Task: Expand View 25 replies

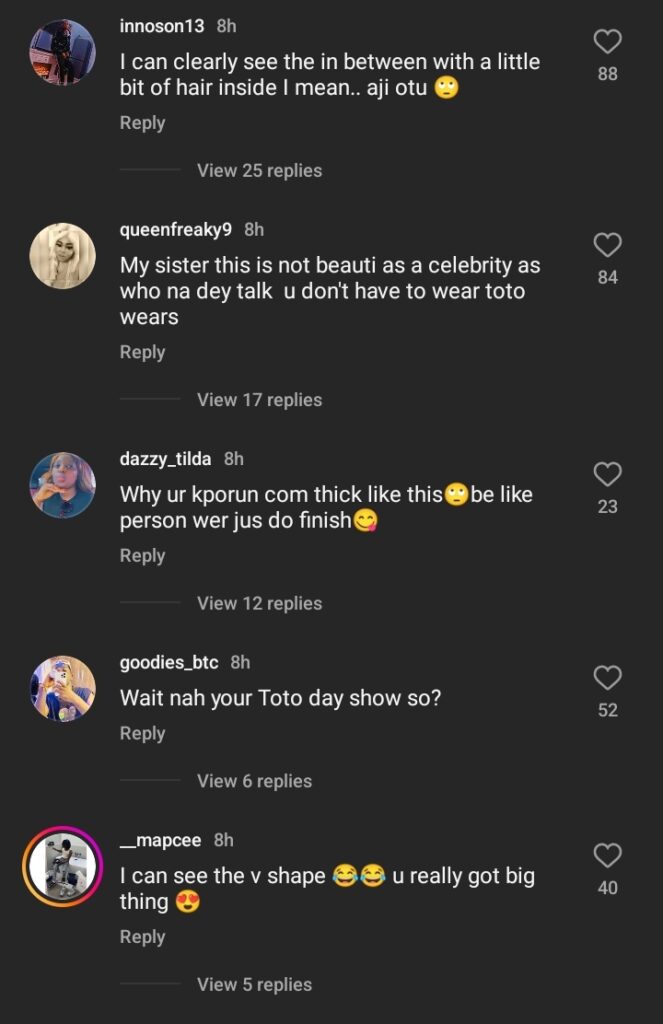Action: tap(259, 170)
